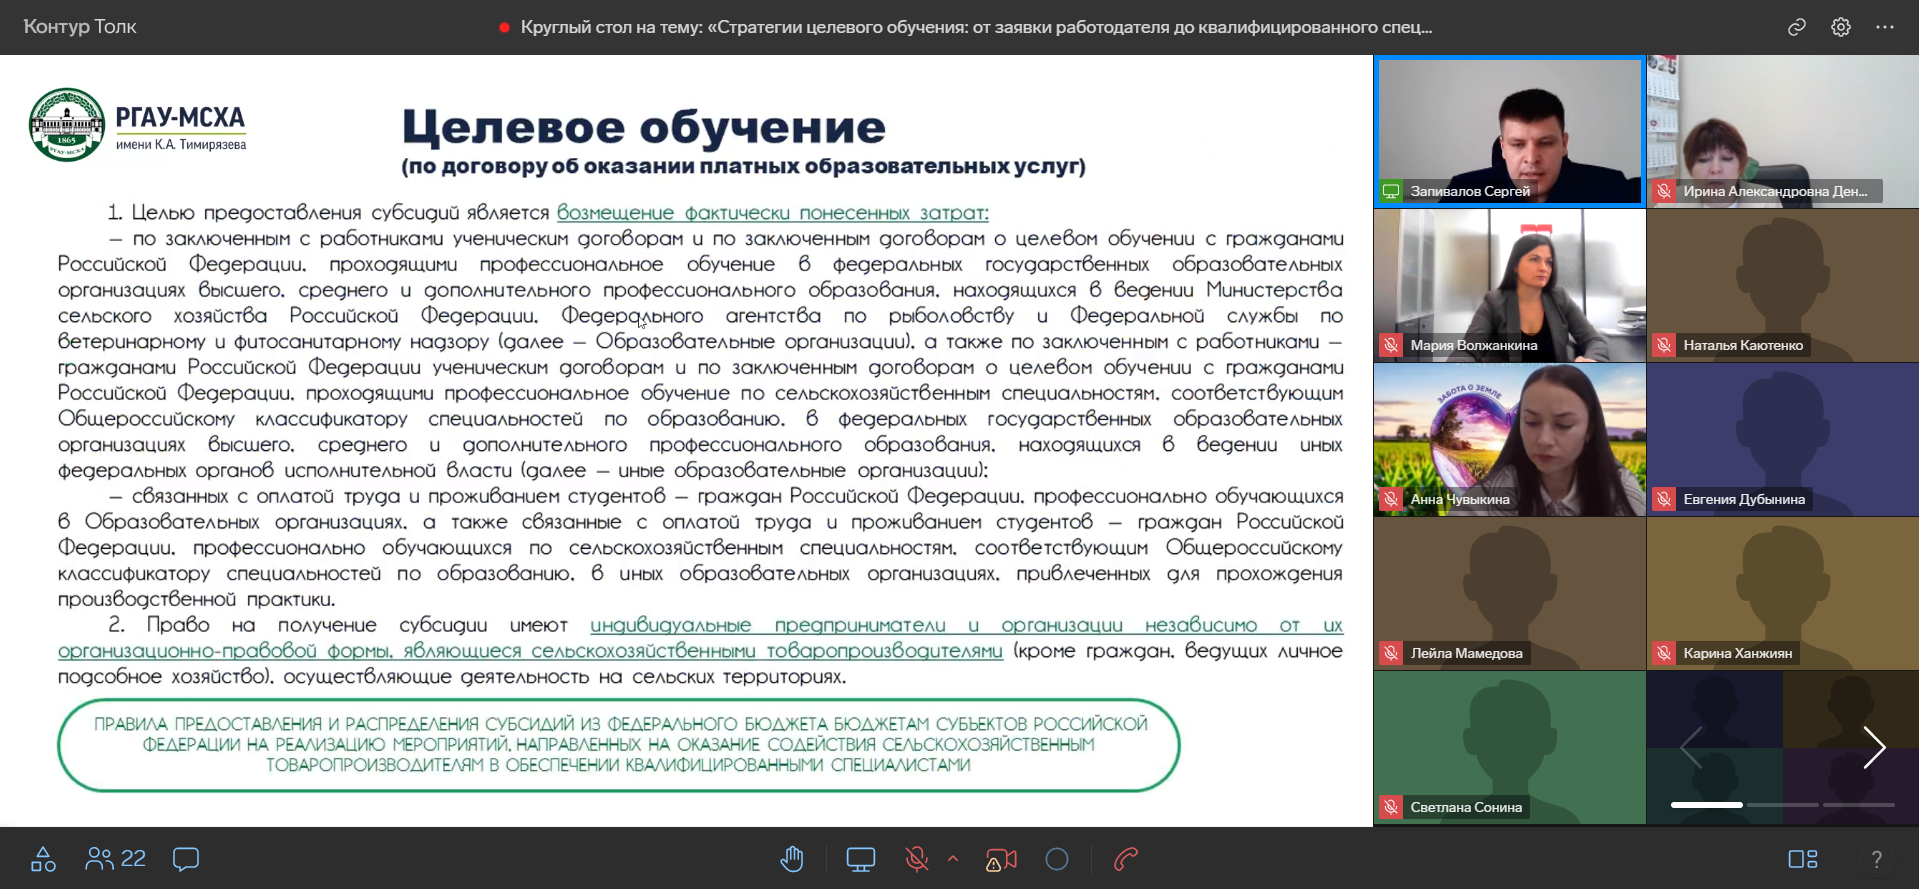Select the second participant page indicator

point(1782,804)
